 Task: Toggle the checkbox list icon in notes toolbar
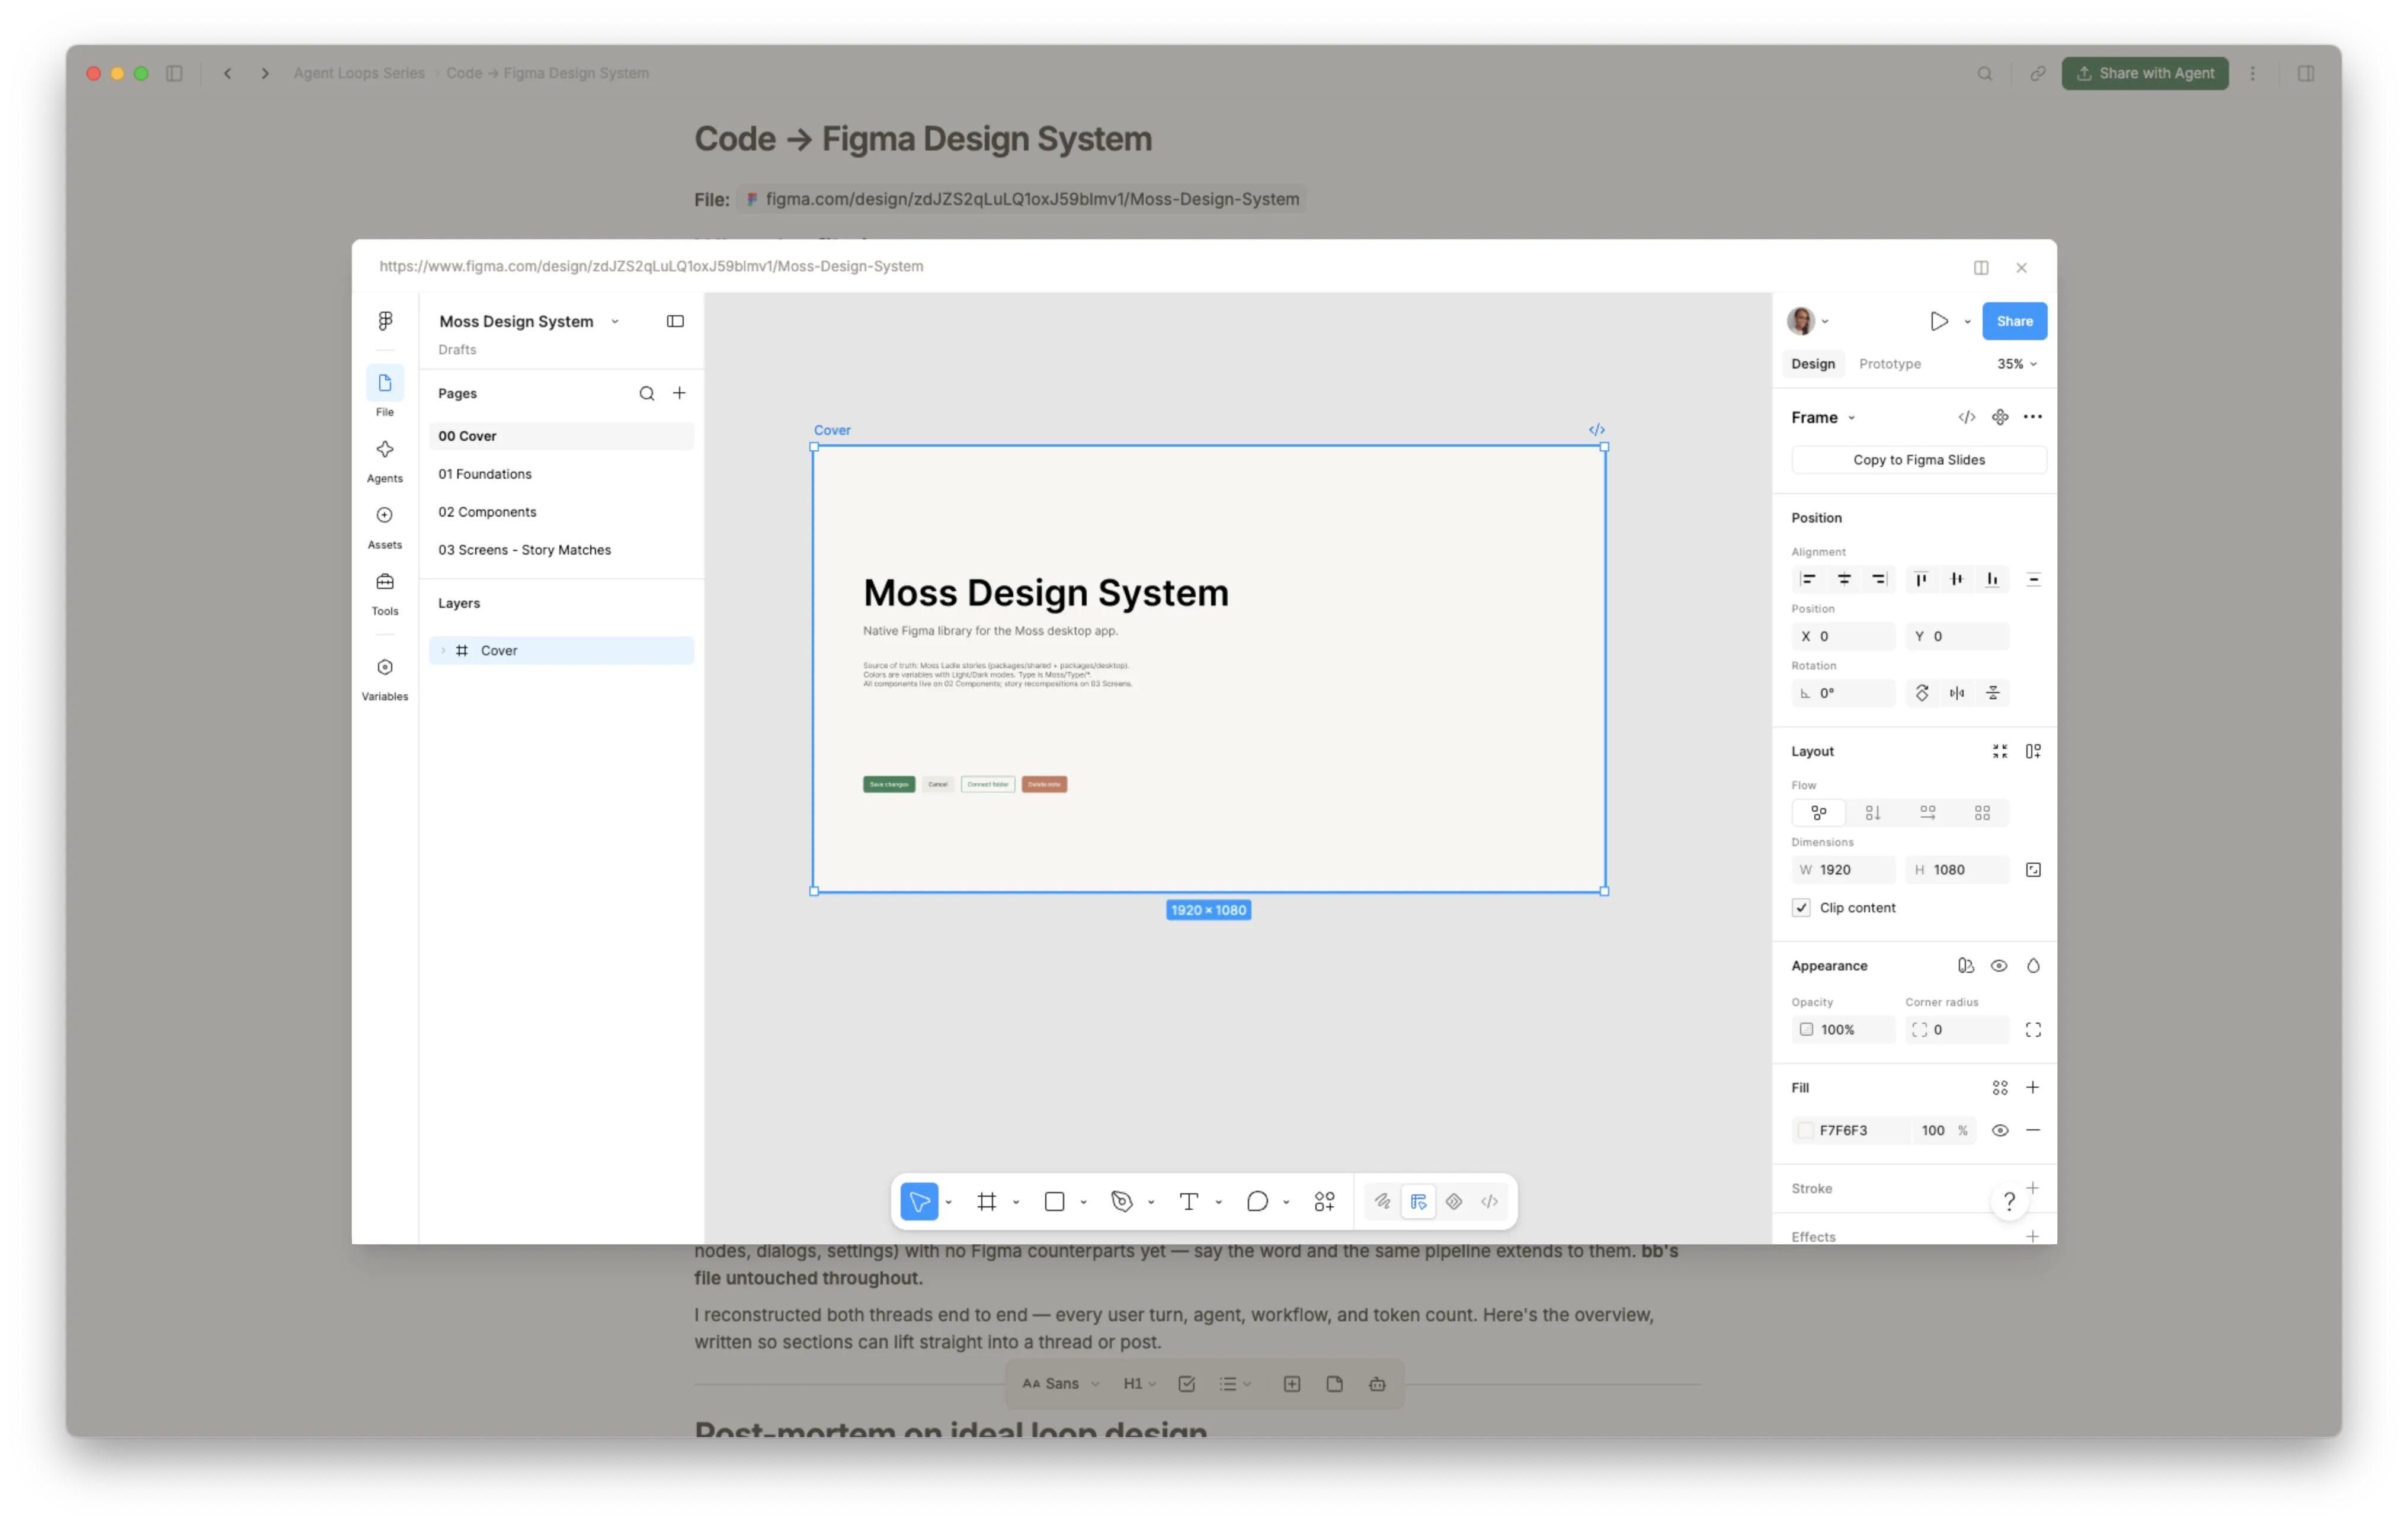click(x=1187, y=1384)
